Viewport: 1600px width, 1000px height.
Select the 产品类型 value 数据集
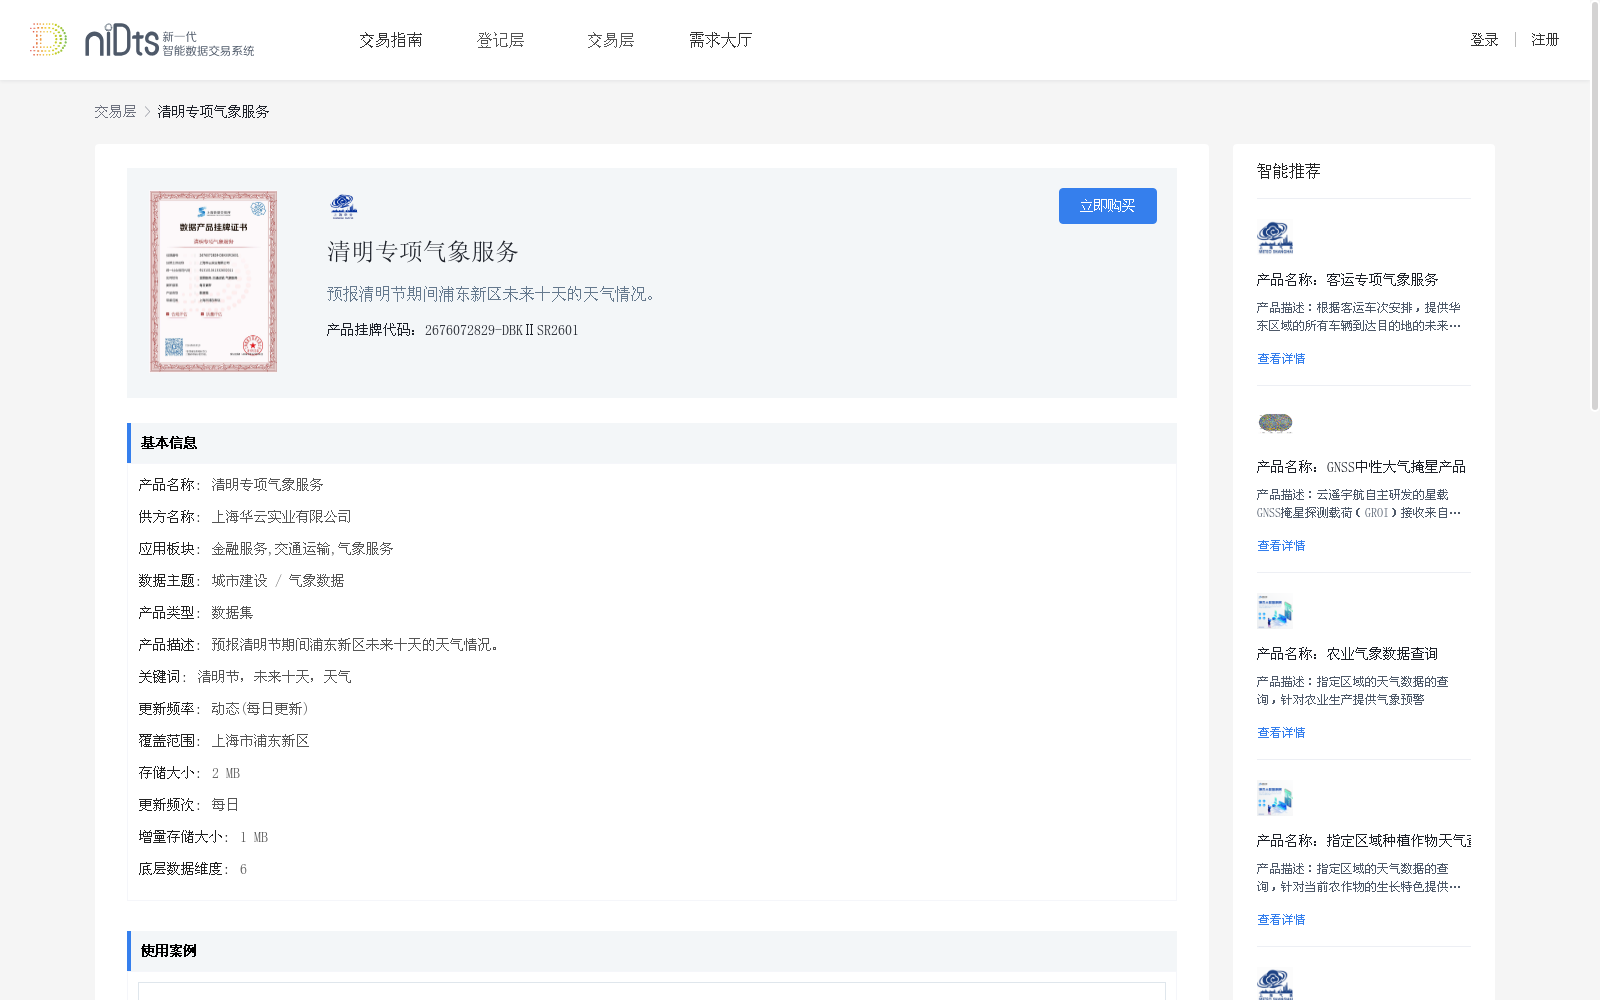coord(232,613)
